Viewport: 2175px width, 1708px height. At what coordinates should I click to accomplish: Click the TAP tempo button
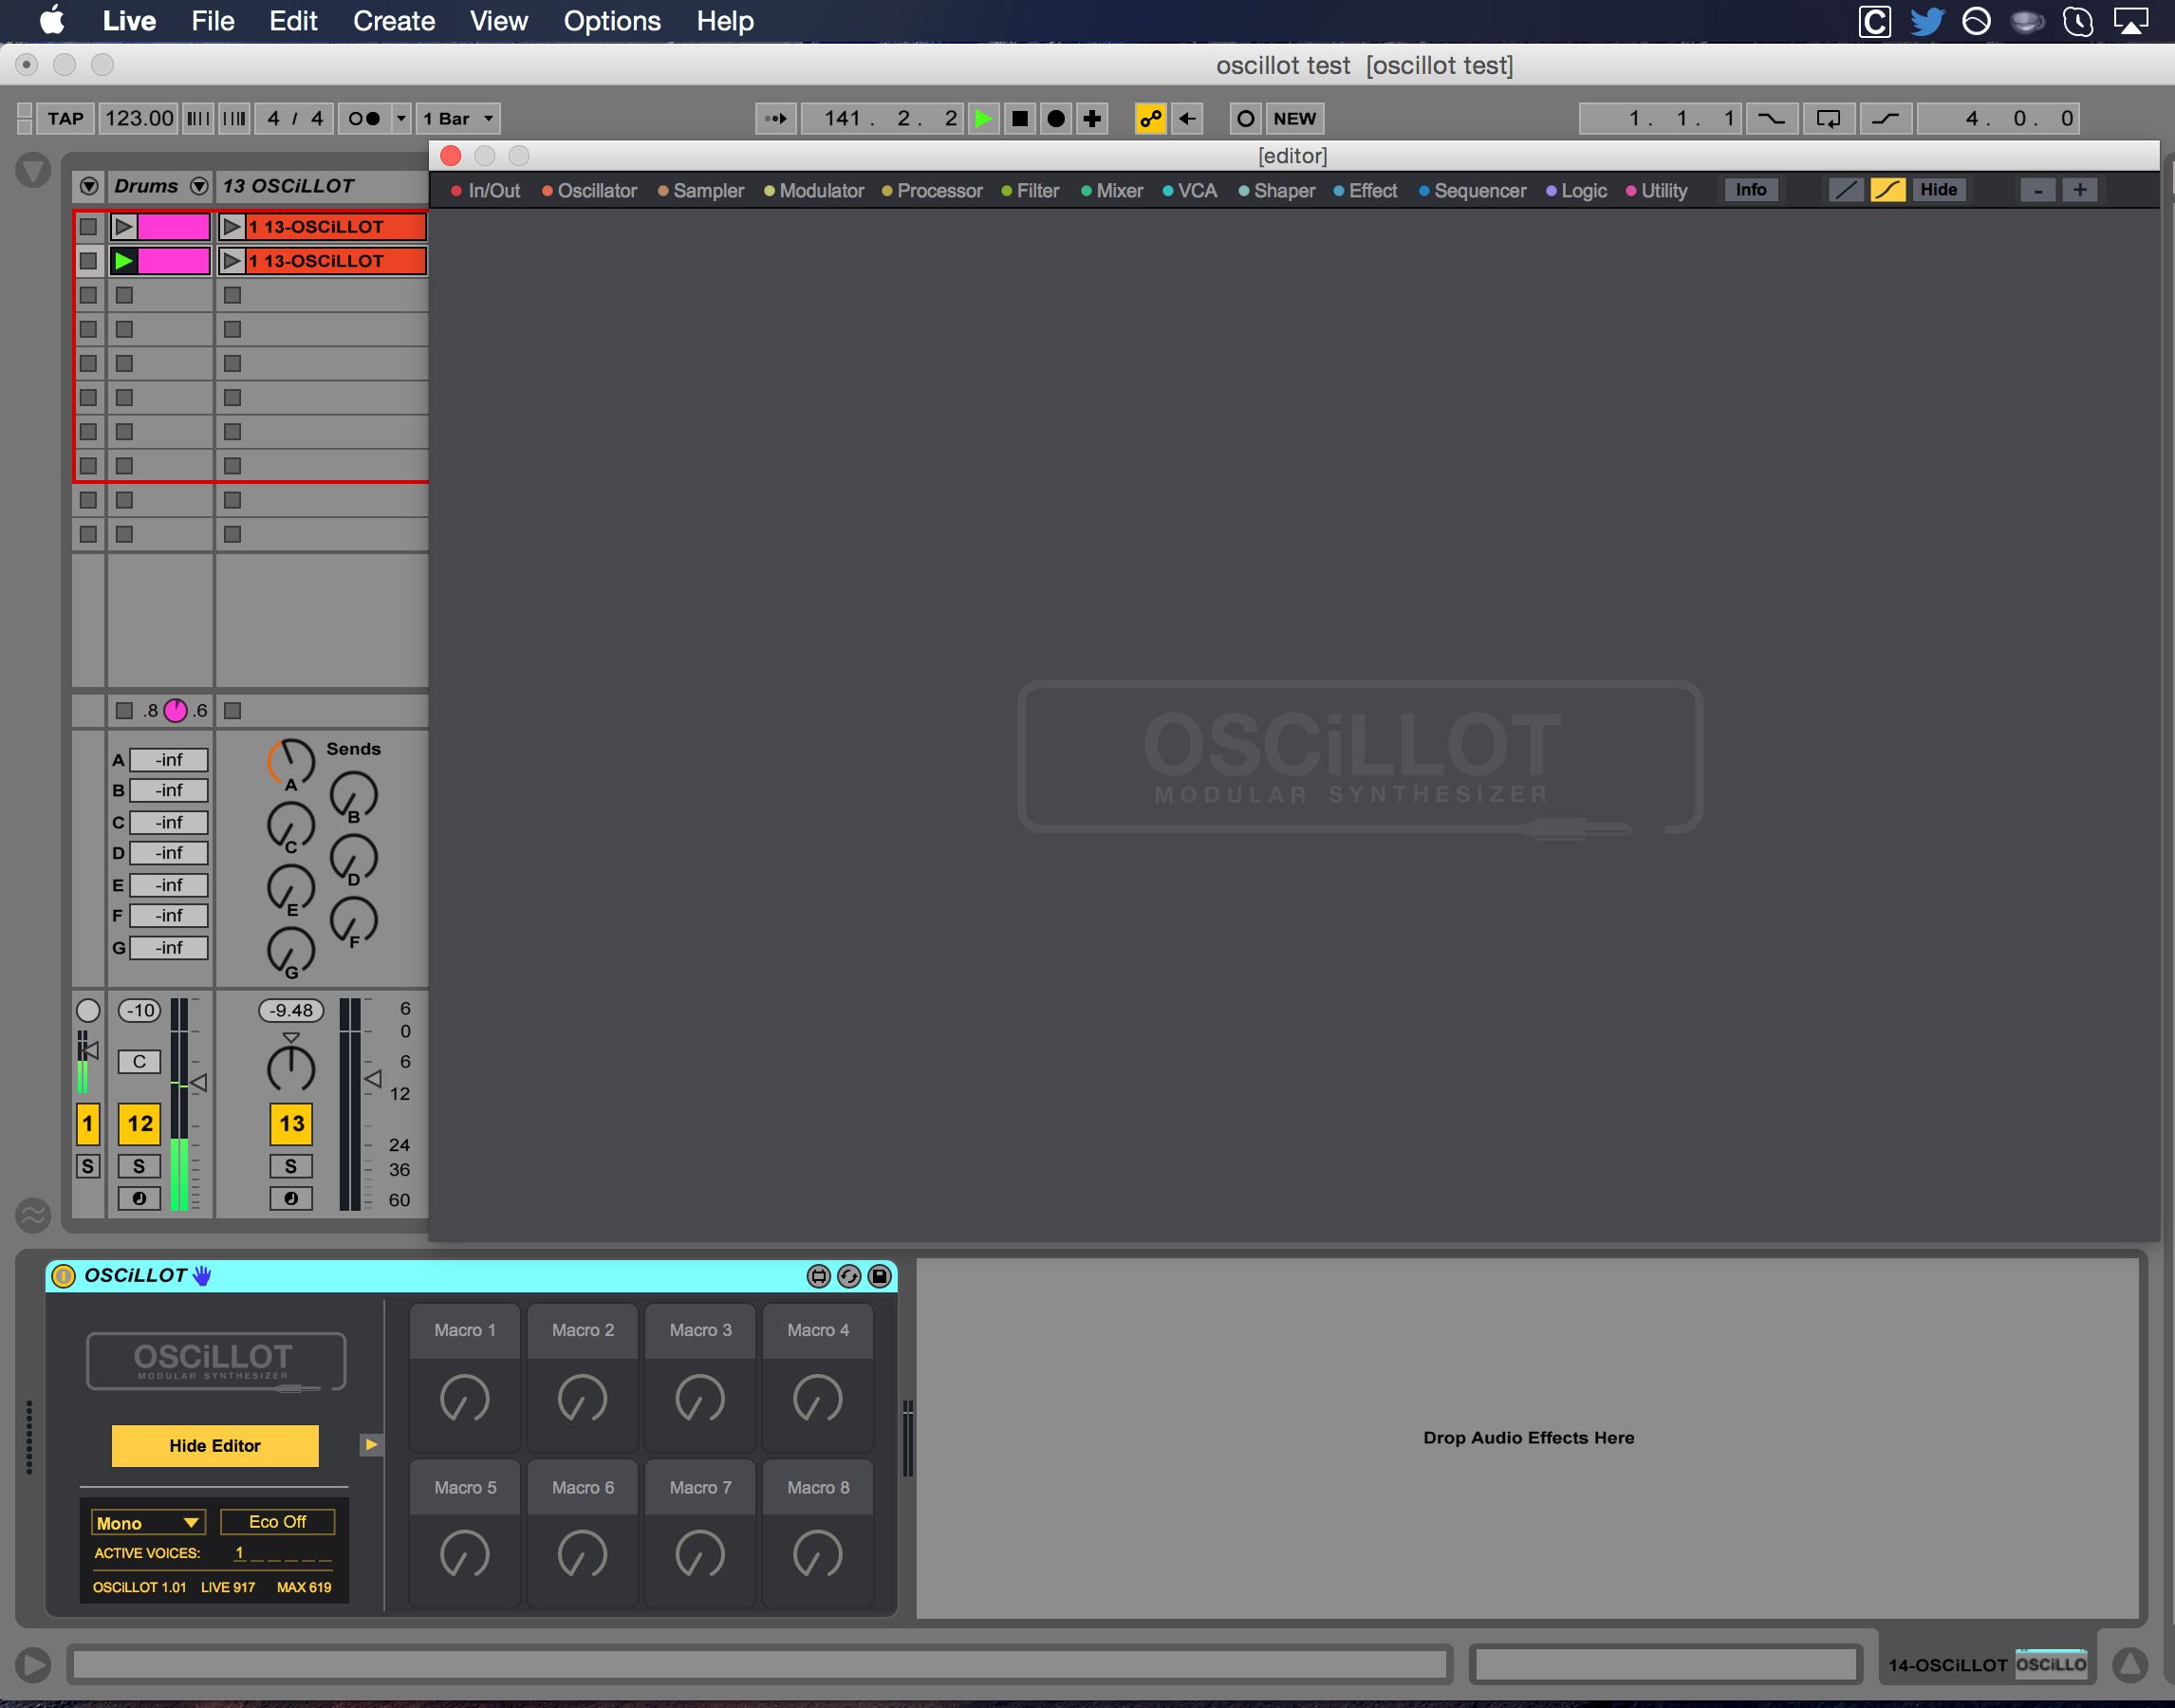pyautogui.click(x=66, y=118)
